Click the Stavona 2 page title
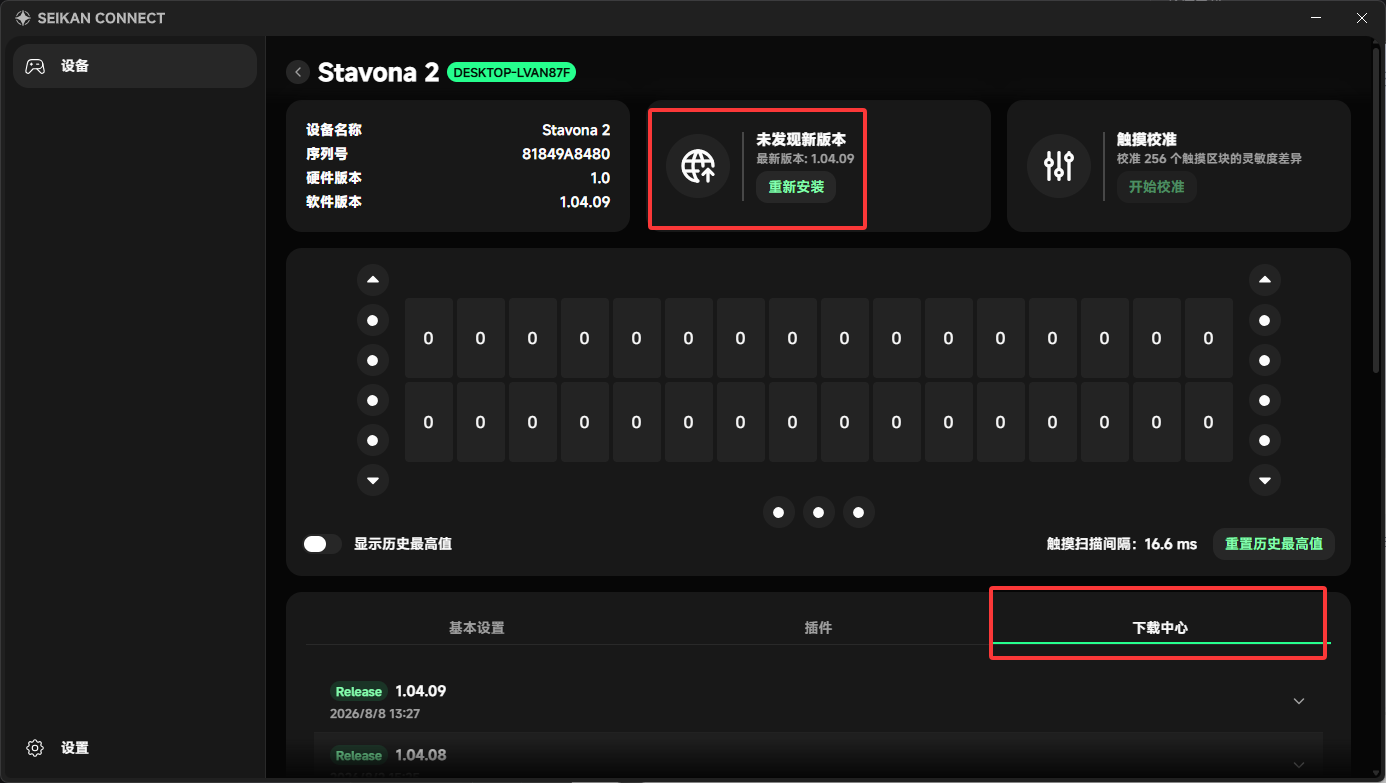1386x783 pixels. (x=378, y=72)
